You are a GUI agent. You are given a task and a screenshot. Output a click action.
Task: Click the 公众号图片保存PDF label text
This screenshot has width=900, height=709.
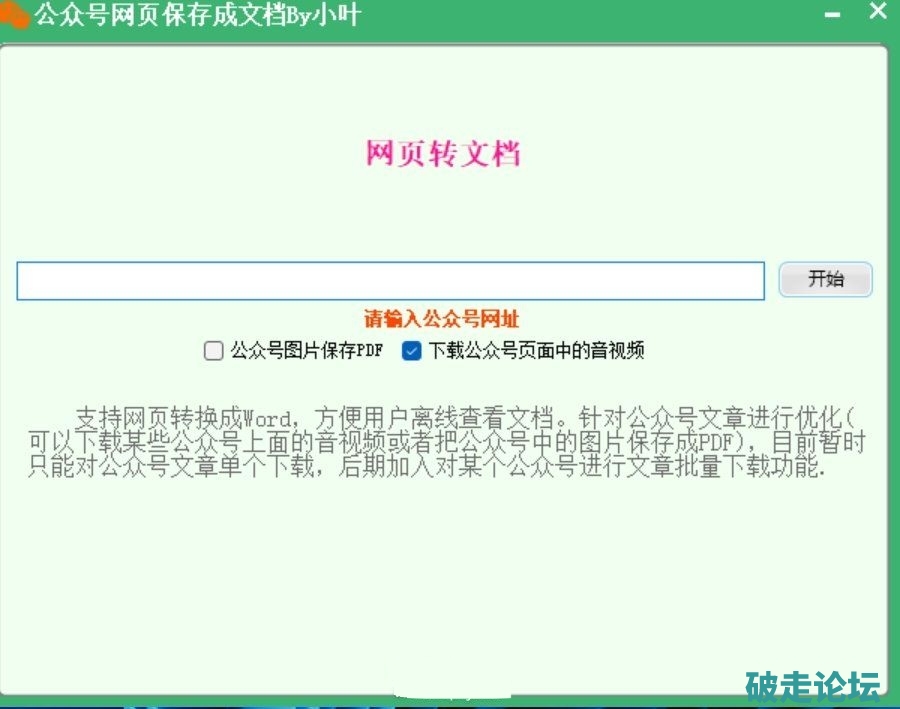tap(306, 350)
